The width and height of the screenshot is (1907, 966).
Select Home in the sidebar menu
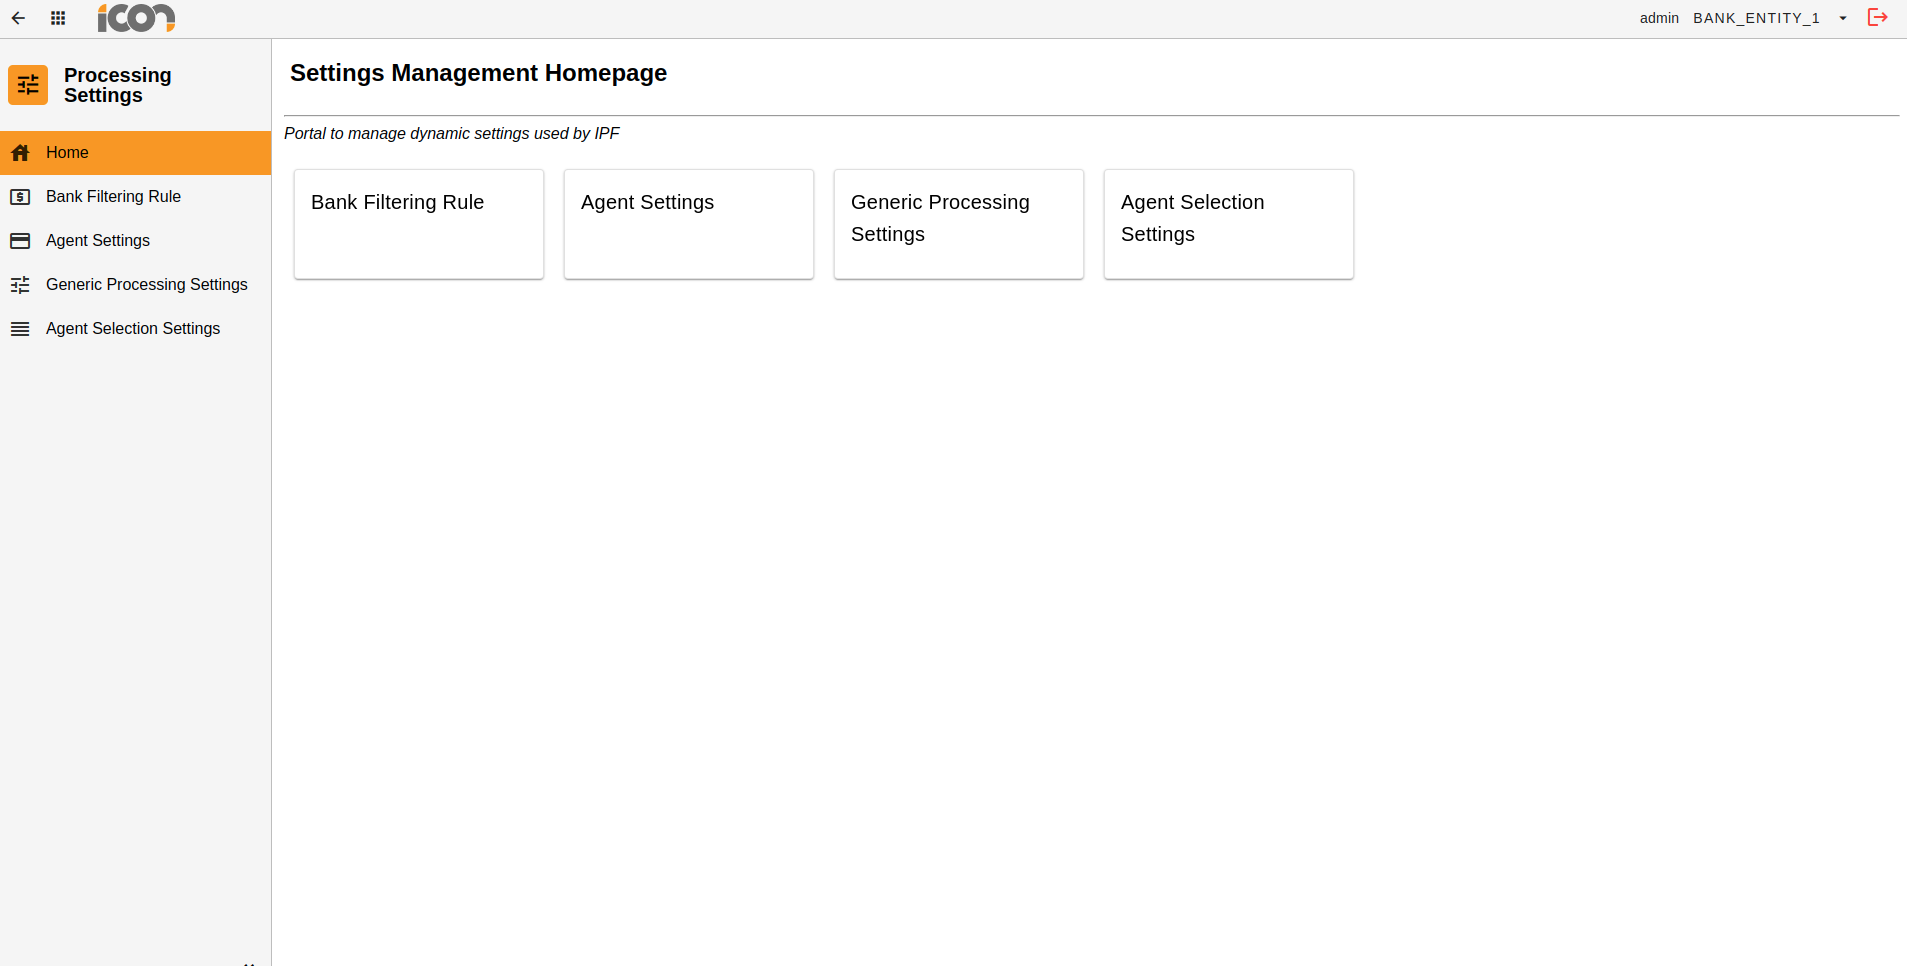[x=67, y=152]
